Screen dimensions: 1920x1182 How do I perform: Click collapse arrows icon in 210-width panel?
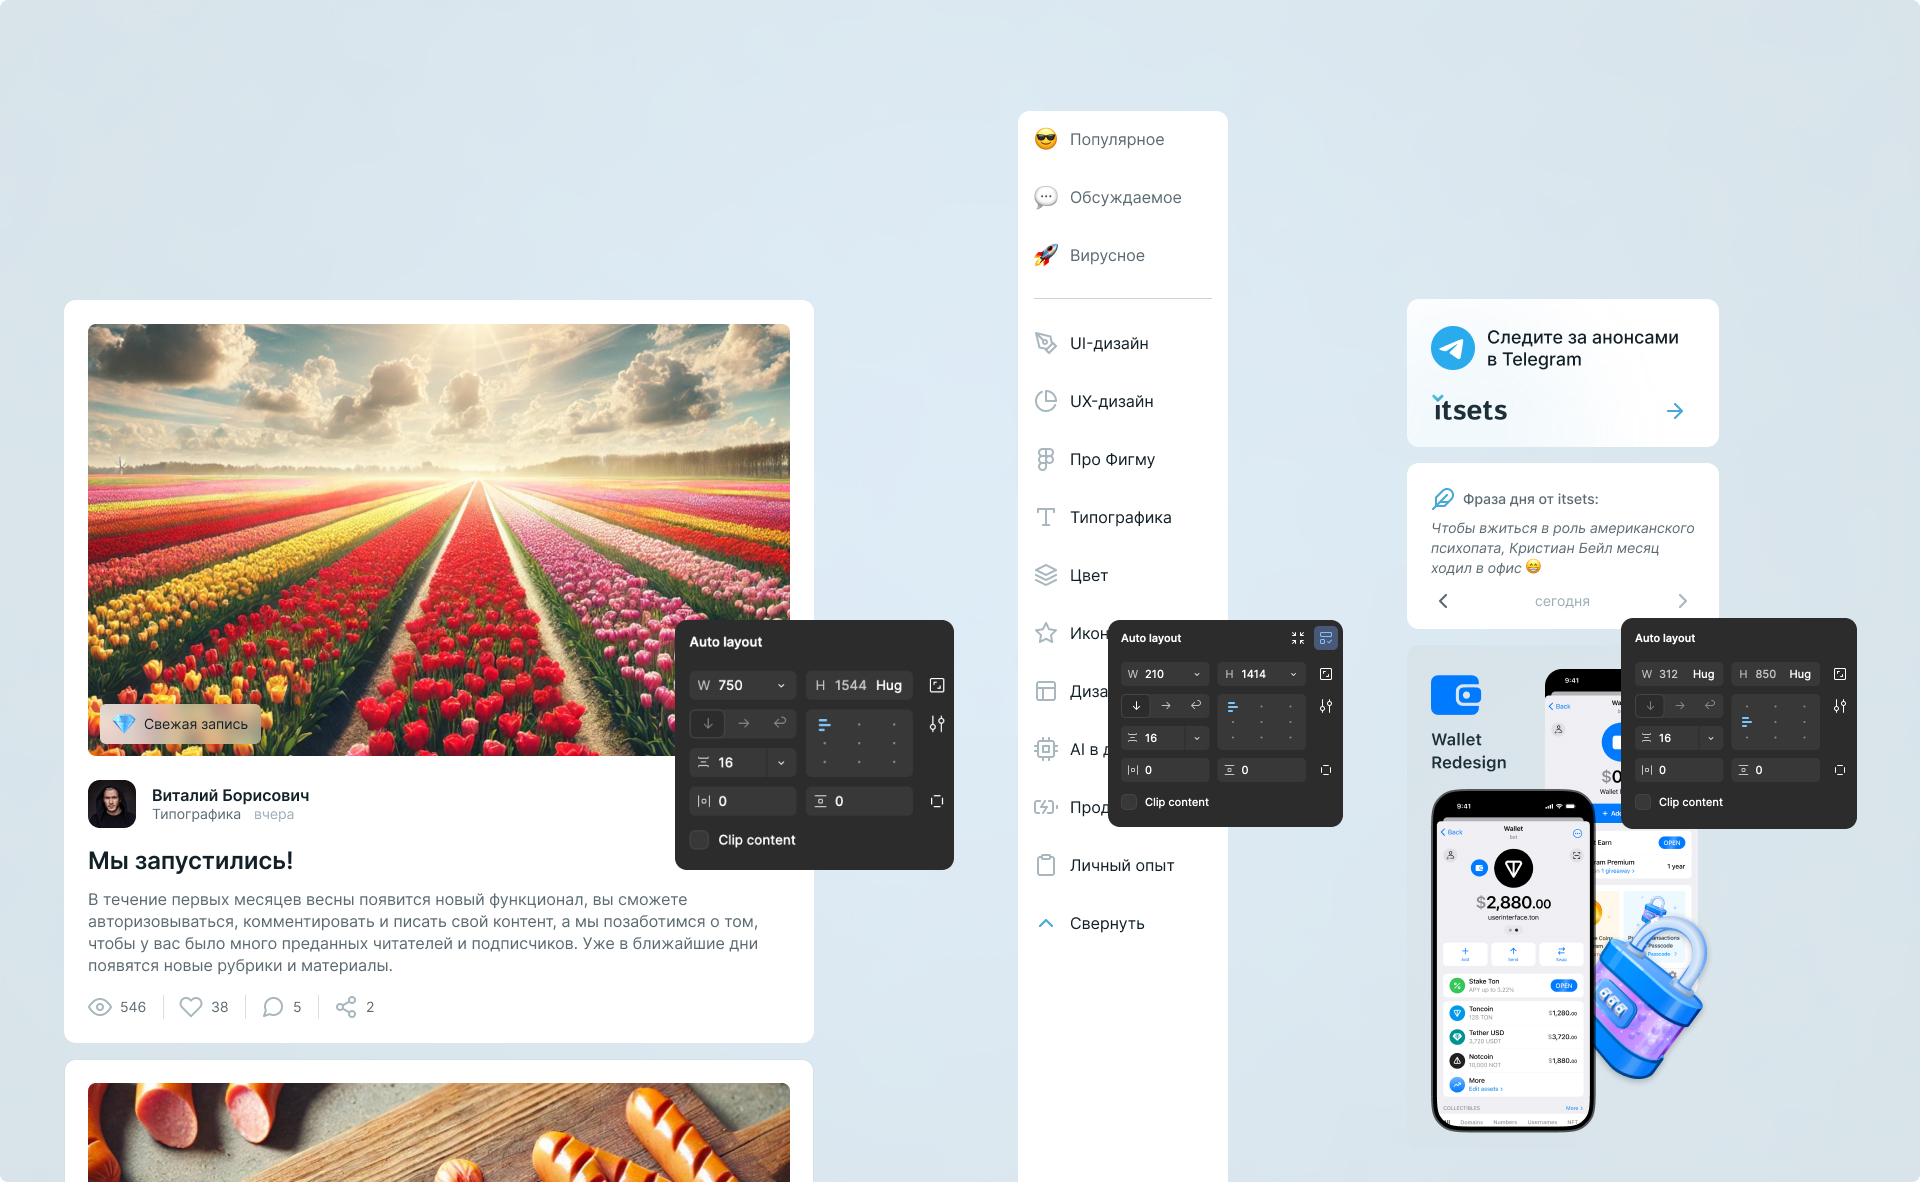(x=1298, y=638)
